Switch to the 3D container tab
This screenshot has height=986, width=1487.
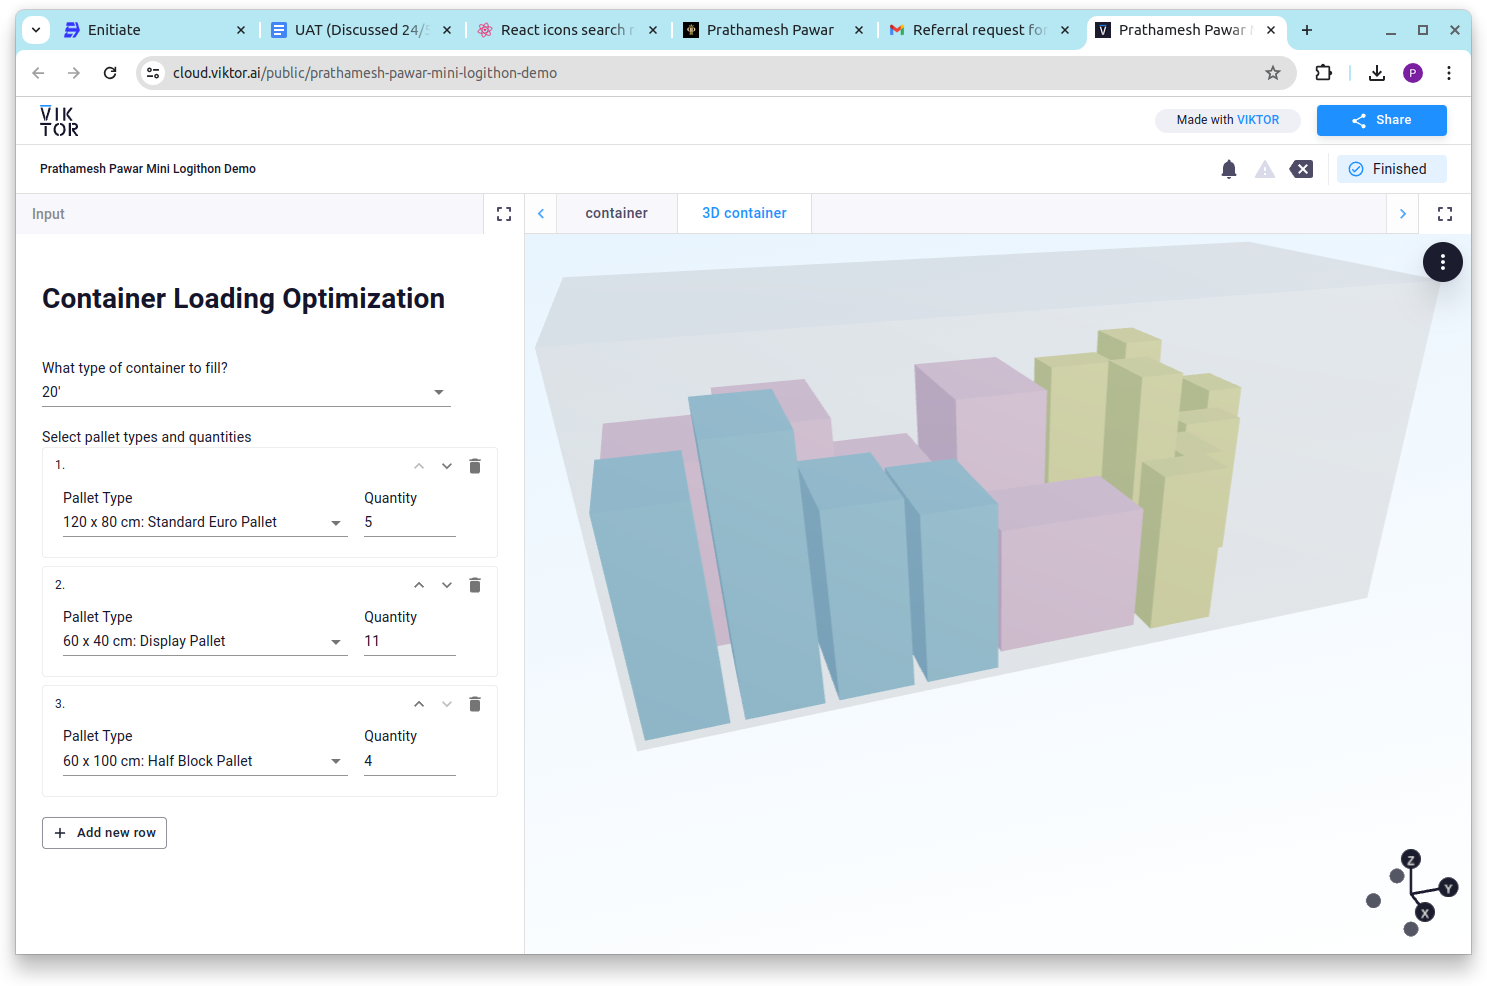pyautogui.click(x=744, y=213)
